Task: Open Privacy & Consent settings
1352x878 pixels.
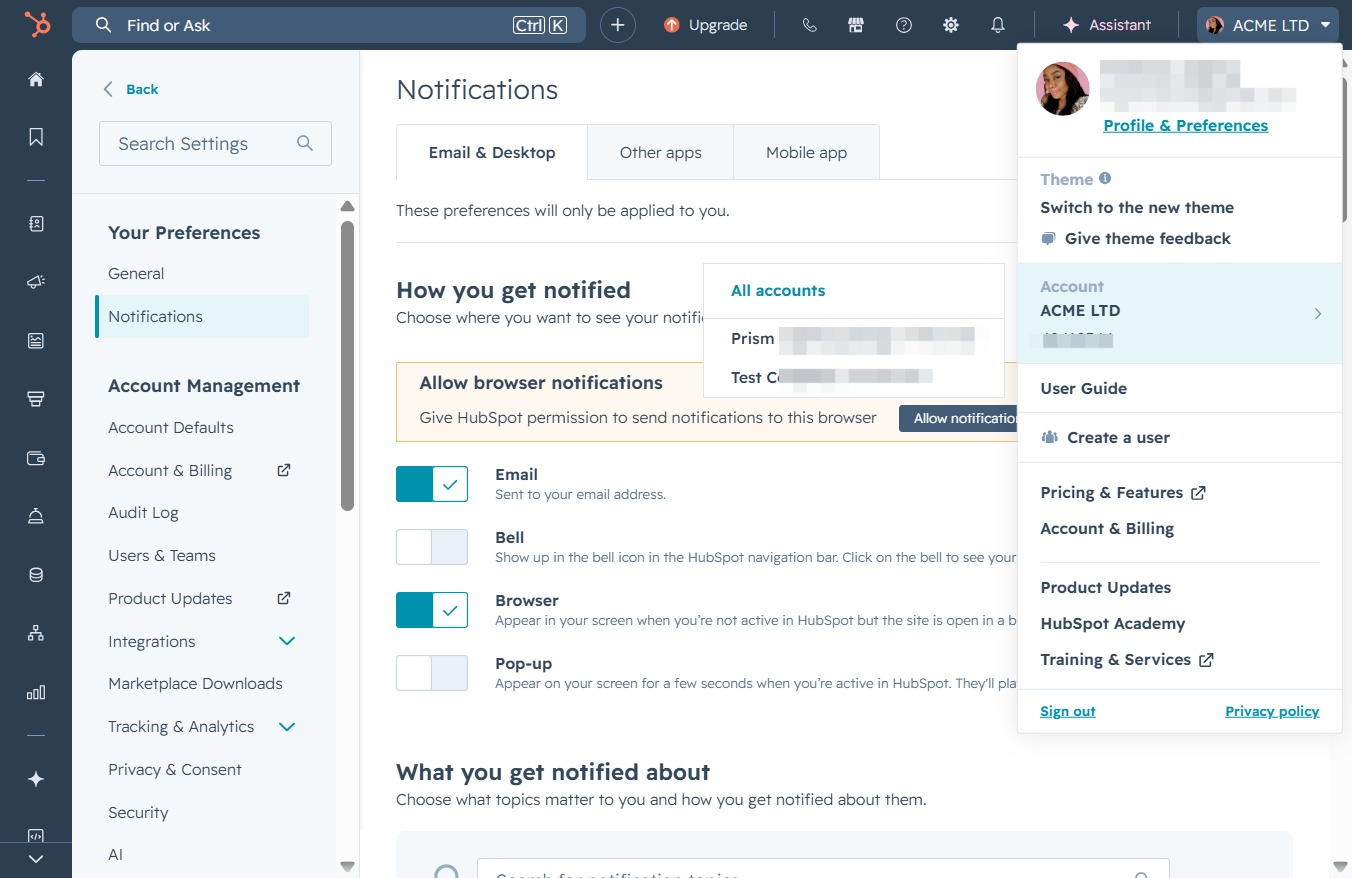Action: click(x=175, y=770)
